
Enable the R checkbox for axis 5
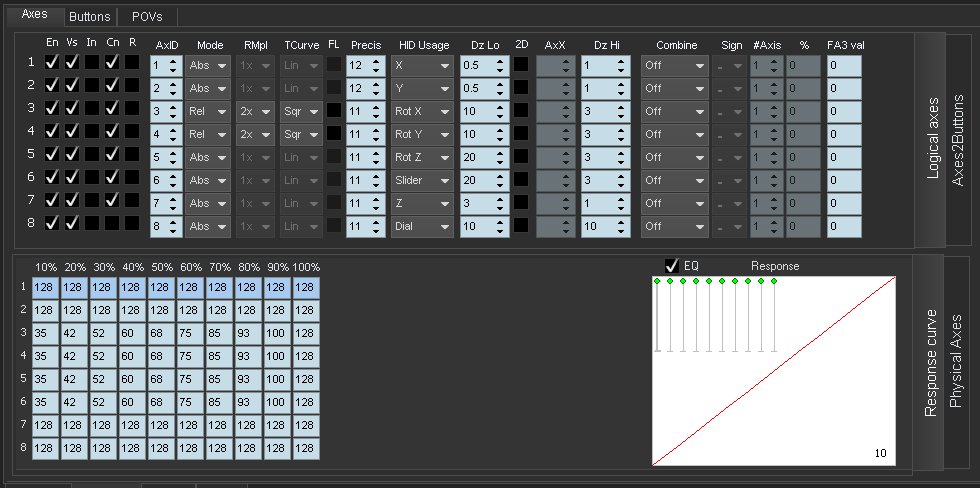(x=132, y=154)
